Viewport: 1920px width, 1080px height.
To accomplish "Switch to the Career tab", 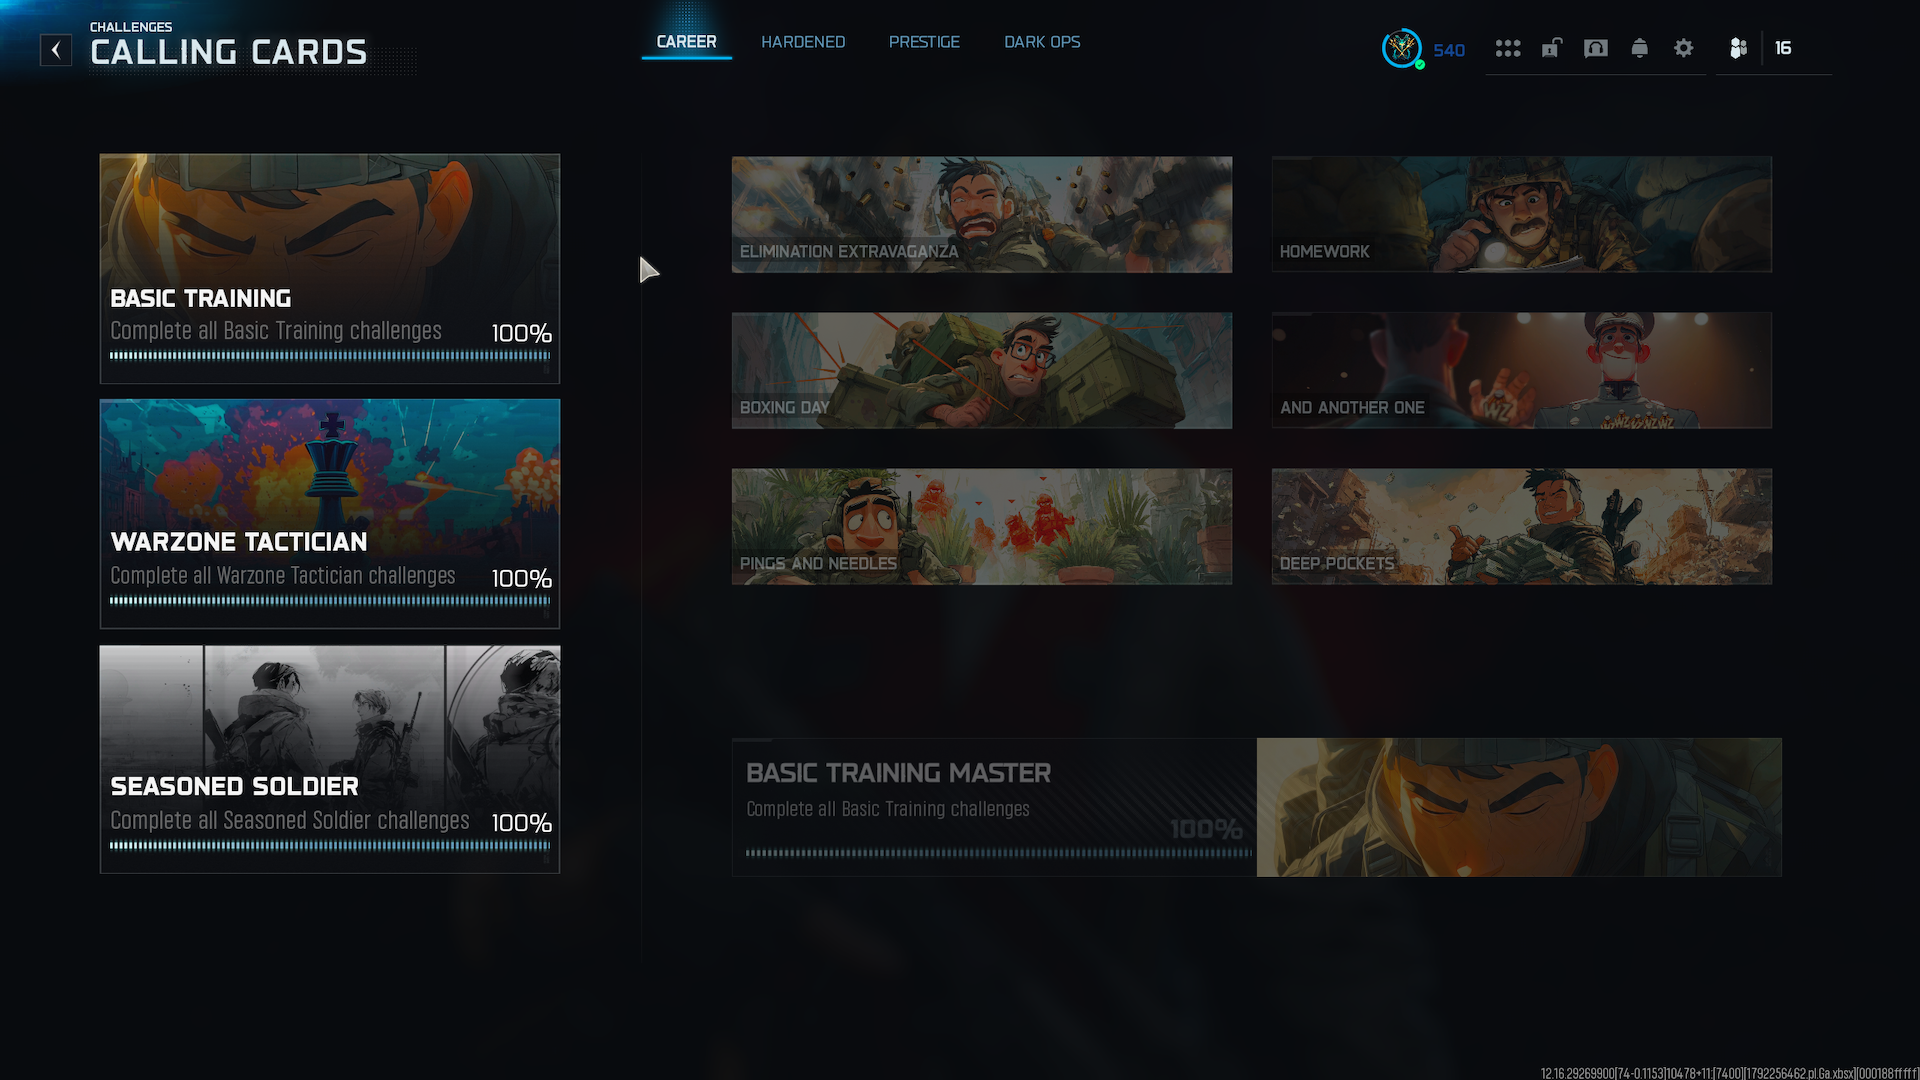I will [686, 42].
